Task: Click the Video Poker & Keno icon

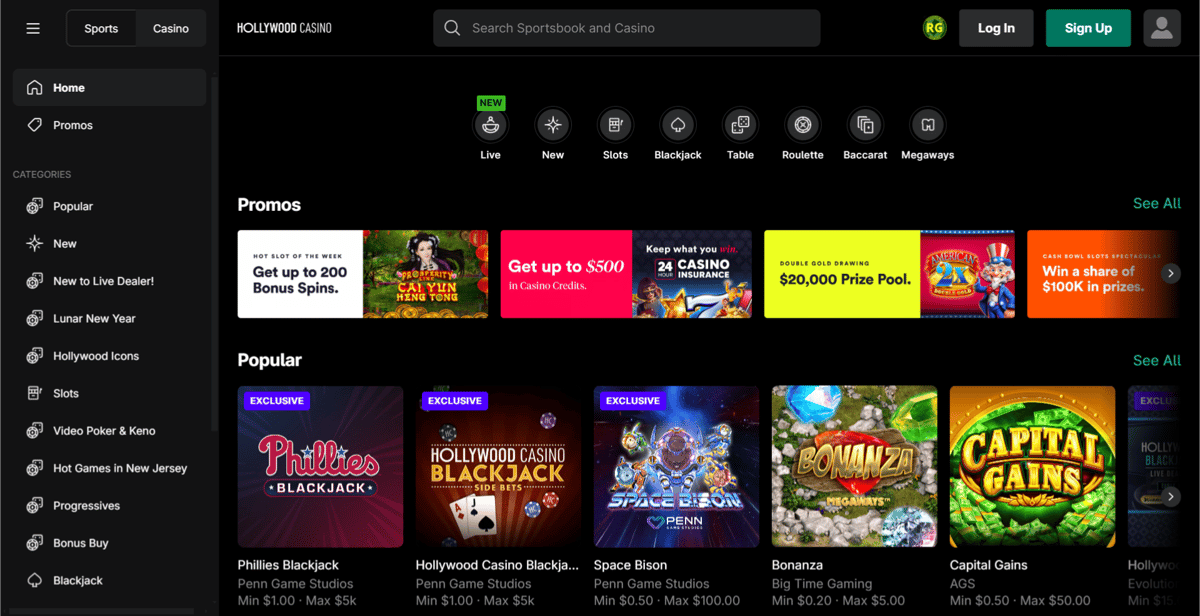Action: tap(35, 431)
